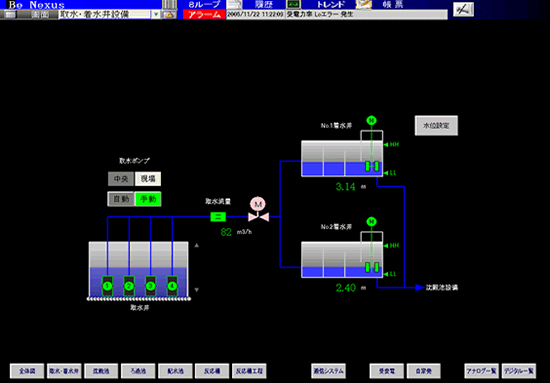This screenshot has height=383, width=550.
Task: Set intake pump to 自動 mode
Action: [121, 199]
